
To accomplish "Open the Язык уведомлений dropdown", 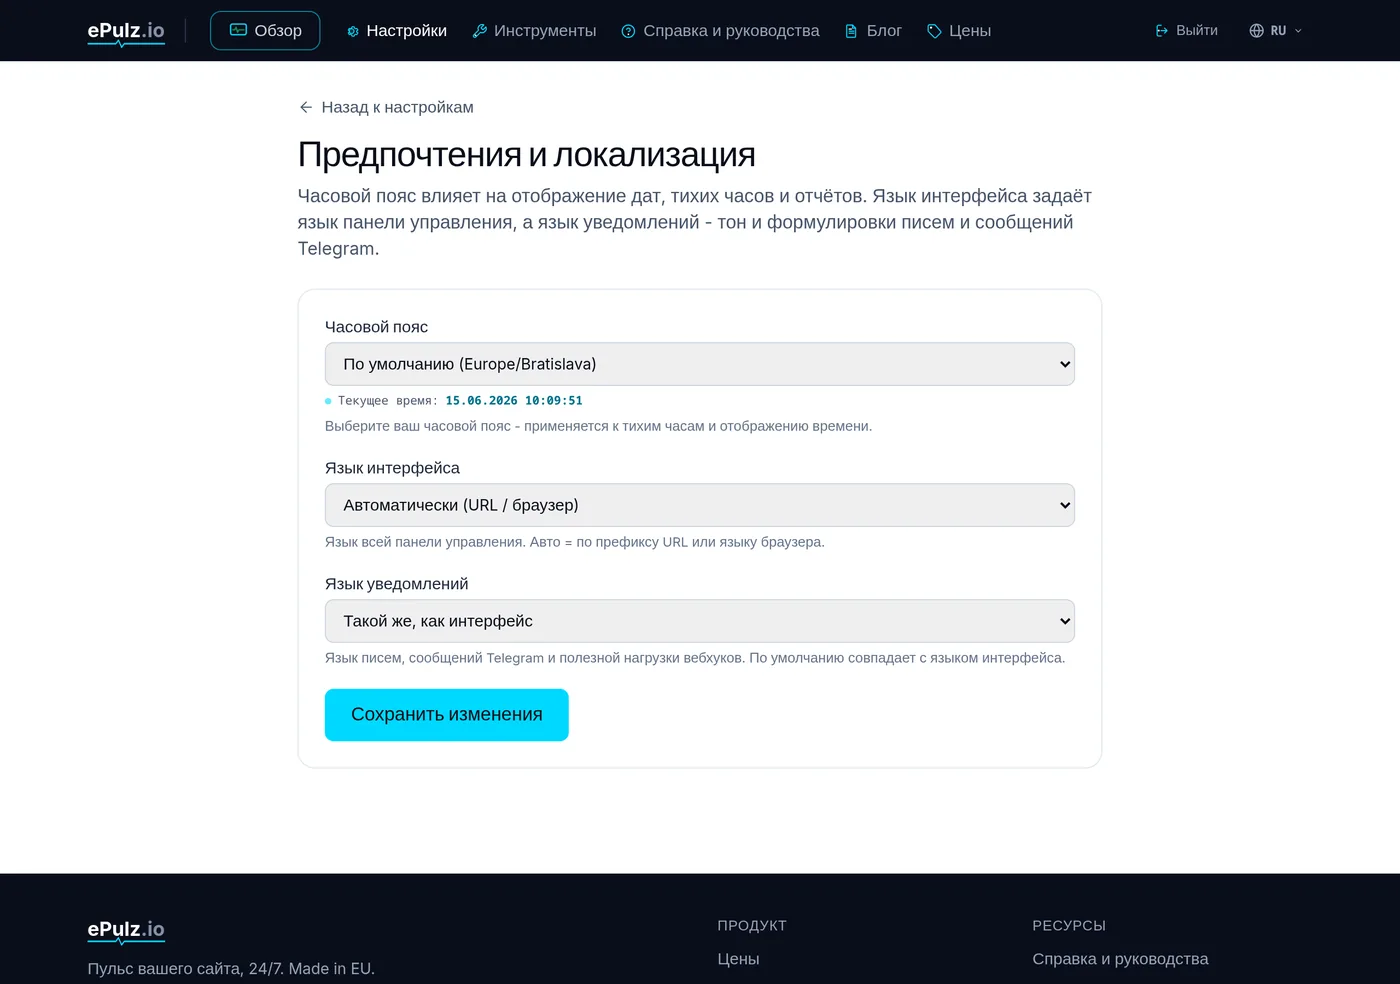I will click(700, 621).
